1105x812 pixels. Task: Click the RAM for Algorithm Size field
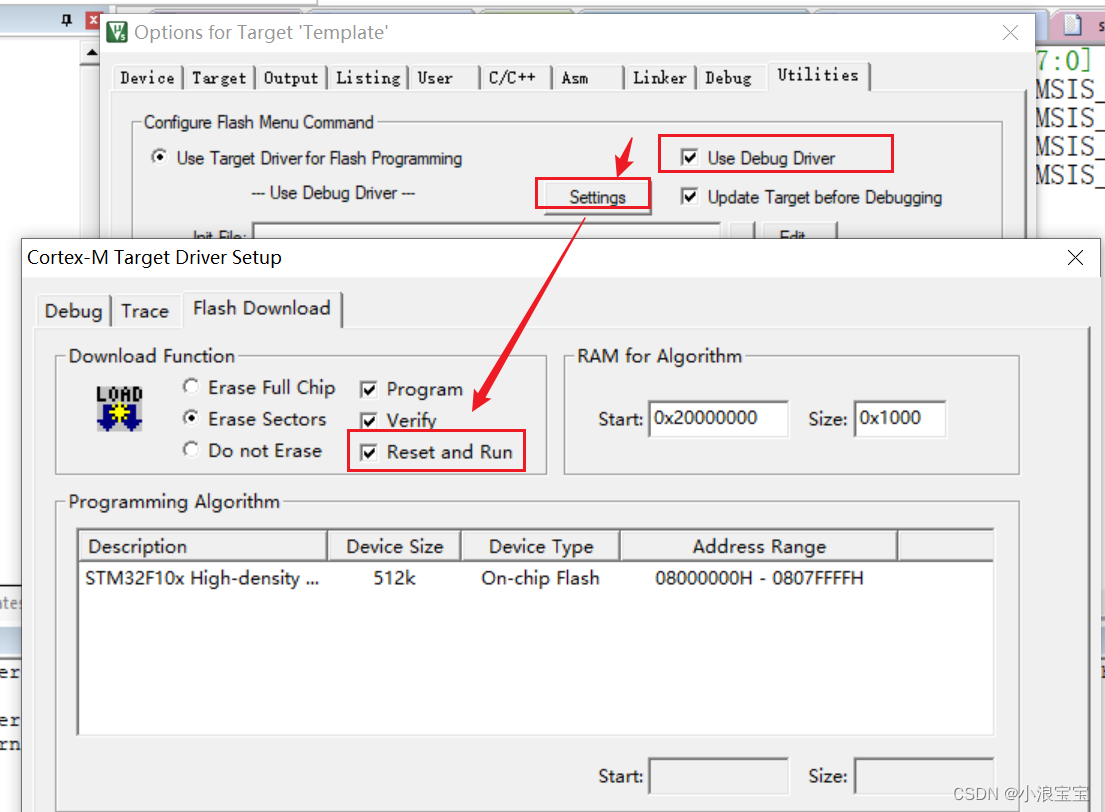coord(900,419)
